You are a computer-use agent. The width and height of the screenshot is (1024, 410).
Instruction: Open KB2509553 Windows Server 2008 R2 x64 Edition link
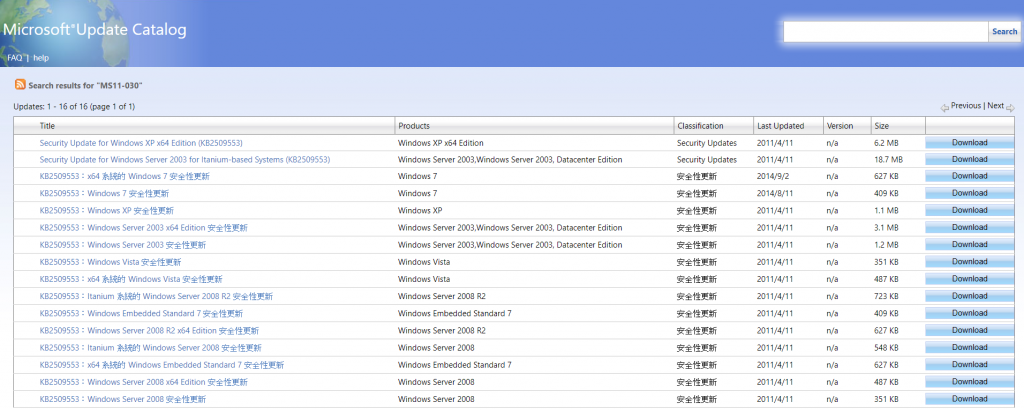[x=149, y=331]
